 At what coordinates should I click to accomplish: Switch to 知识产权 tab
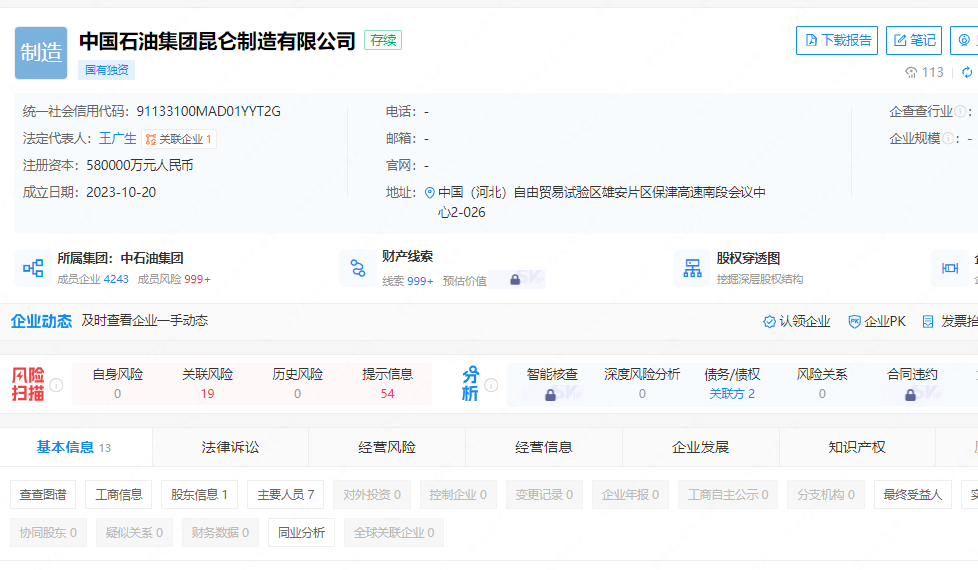(857, 447)
